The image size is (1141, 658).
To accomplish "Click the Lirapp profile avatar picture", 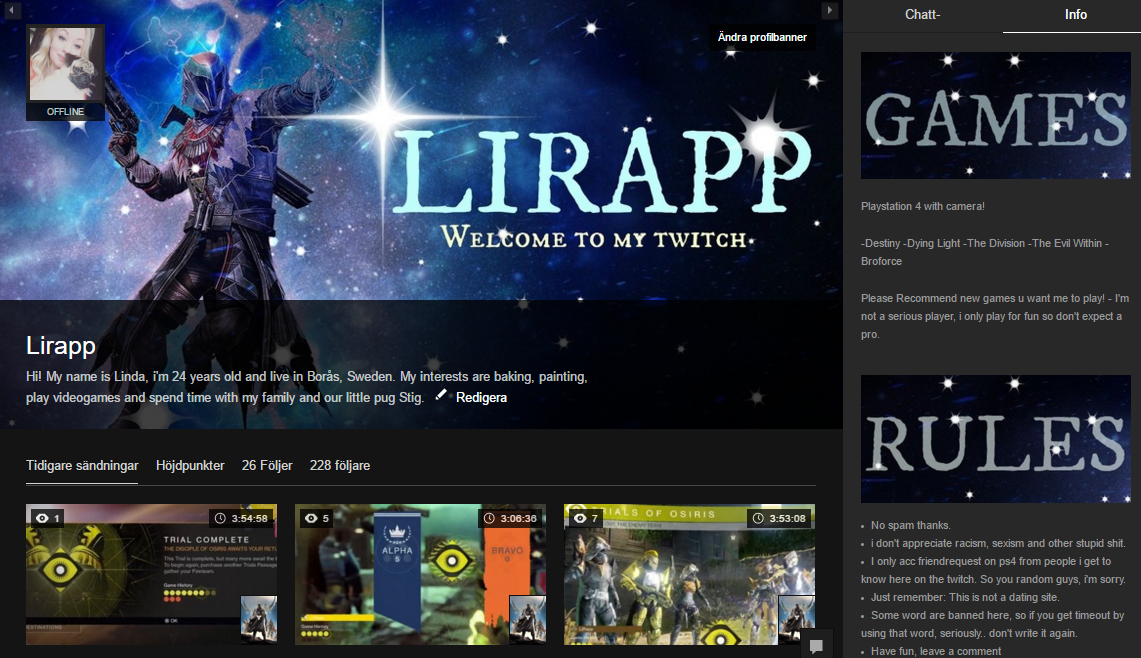I will point(65,64).
